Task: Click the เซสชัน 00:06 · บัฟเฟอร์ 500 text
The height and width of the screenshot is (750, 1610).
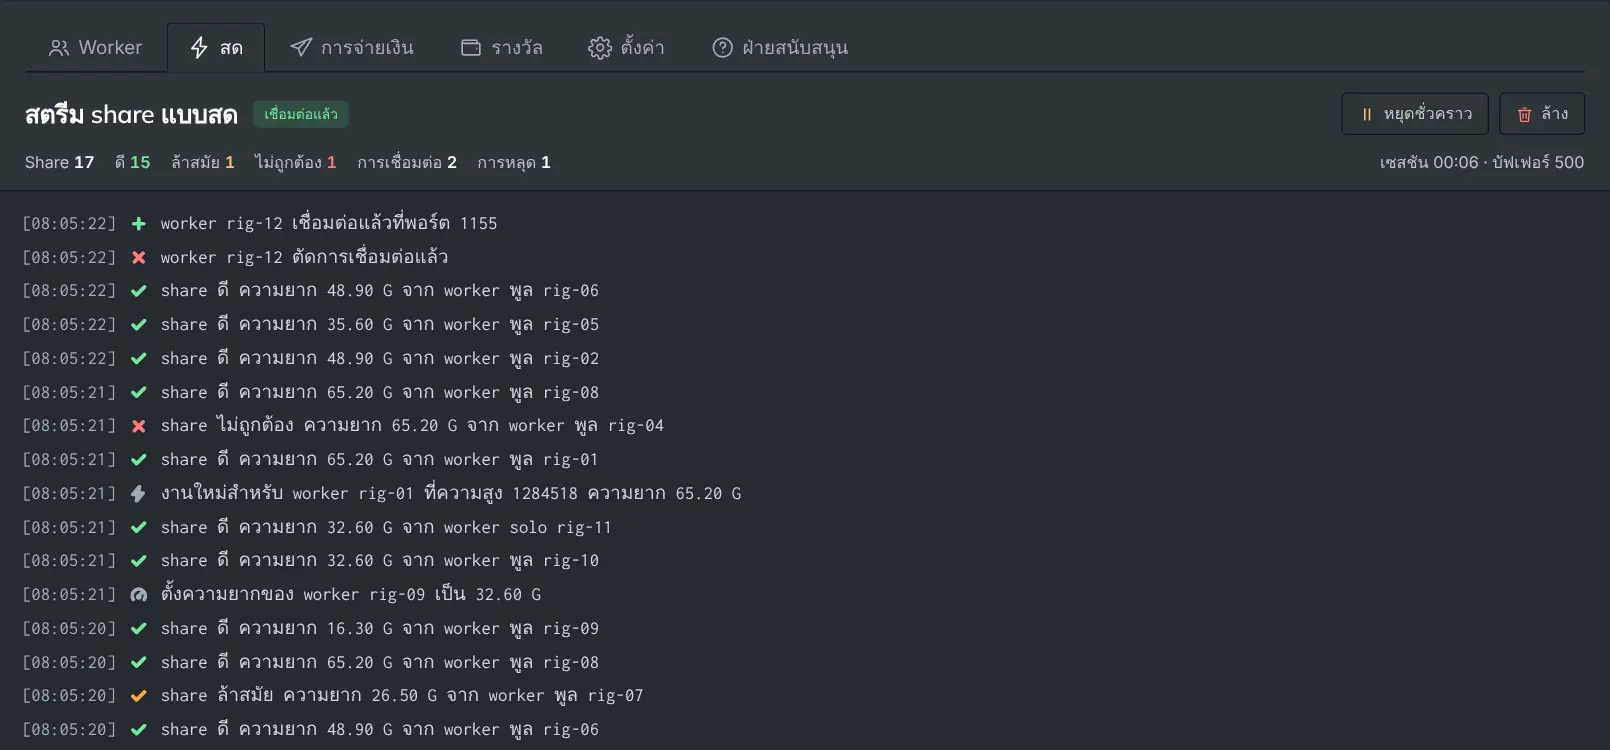Action: coord(1482,163)
